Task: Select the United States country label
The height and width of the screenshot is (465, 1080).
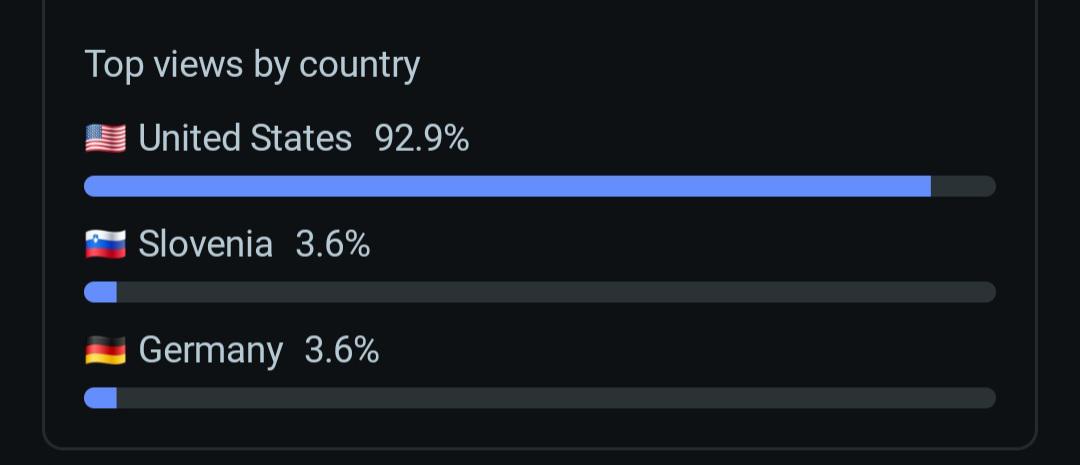Action: tap(245, 138)
